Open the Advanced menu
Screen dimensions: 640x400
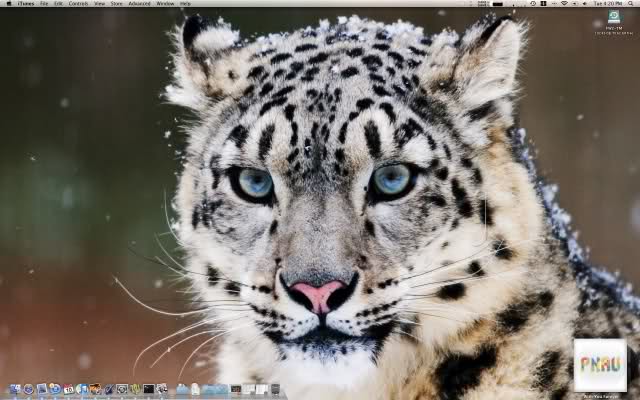(x=140, y=4)
